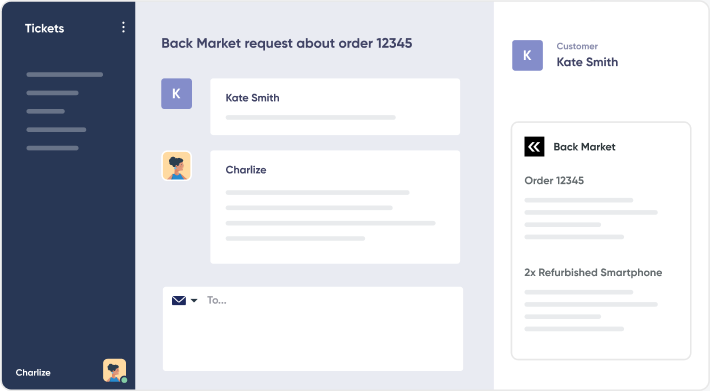Click the envelope email channel icon
The image size is (710, 391).
[x=179, y=300]
